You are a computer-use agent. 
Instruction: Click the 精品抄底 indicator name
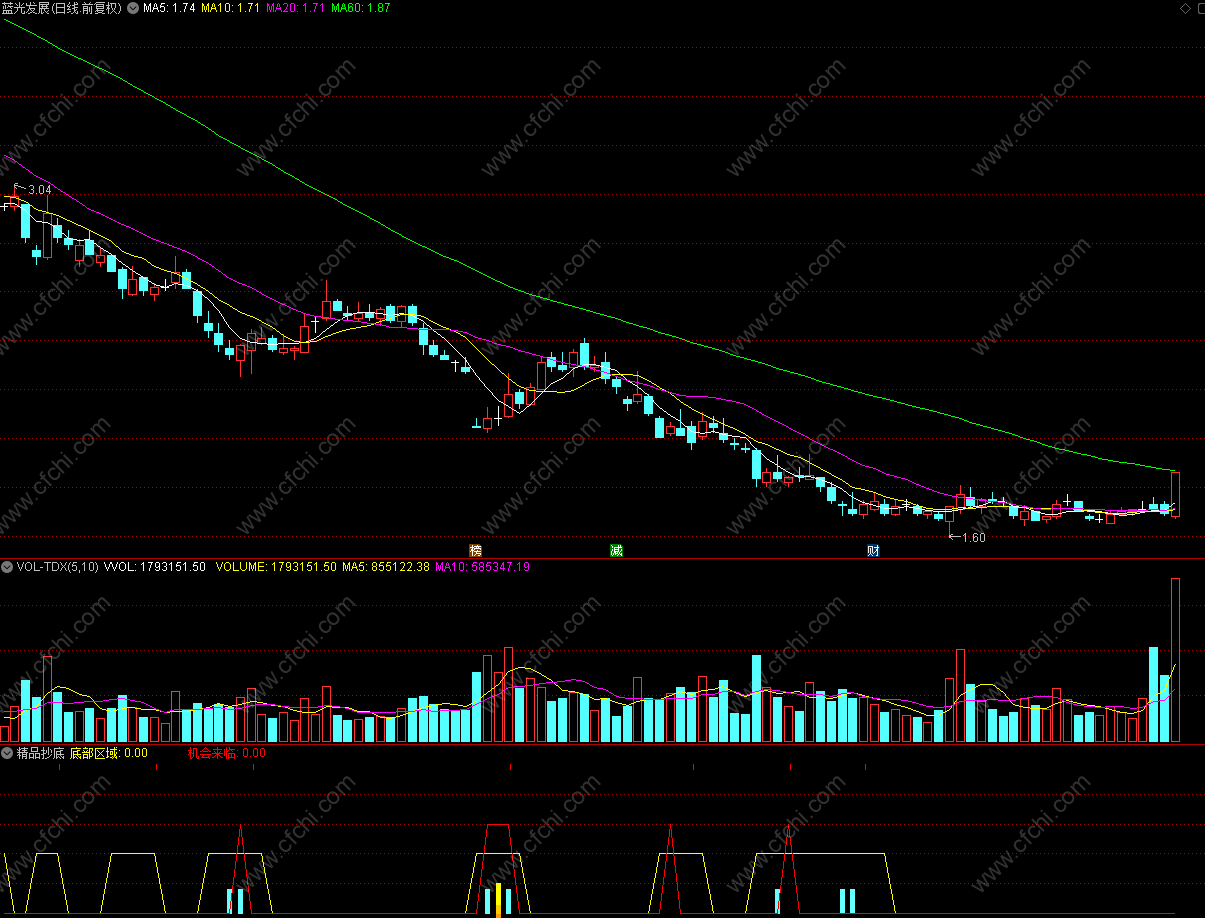41,753
